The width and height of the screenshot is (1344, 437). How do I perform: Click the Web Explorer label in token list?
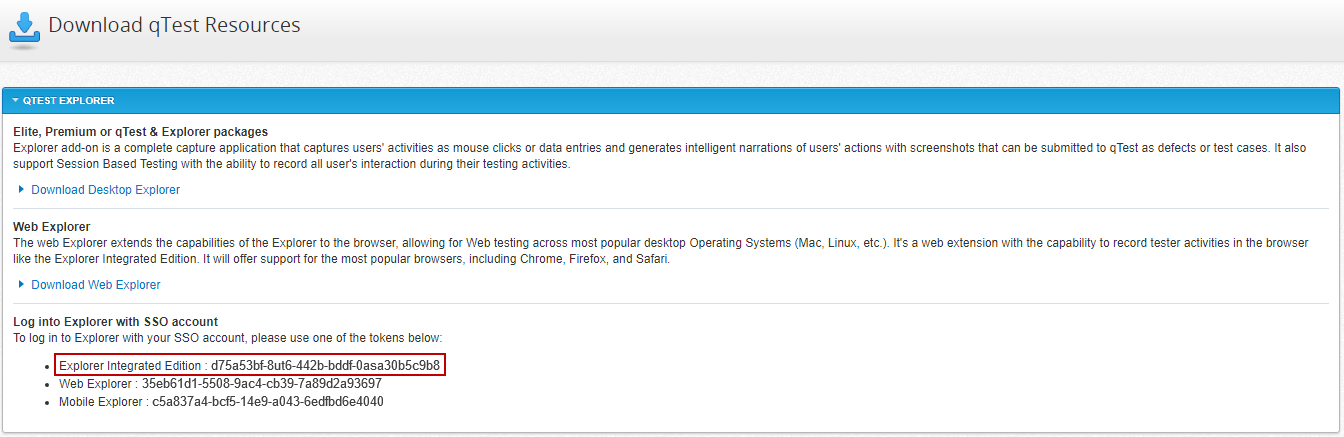click(x=97, y=384)
